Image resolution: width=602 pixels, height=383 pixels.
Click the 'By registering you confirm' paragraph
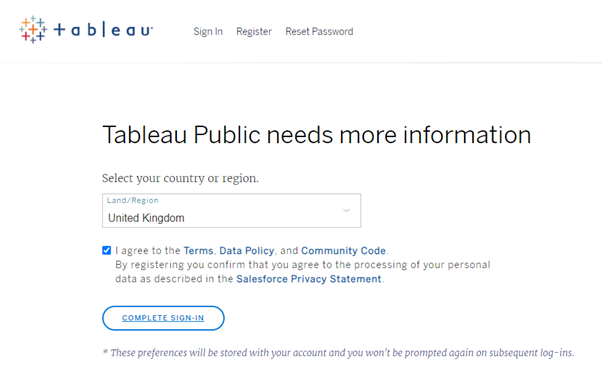303,272
